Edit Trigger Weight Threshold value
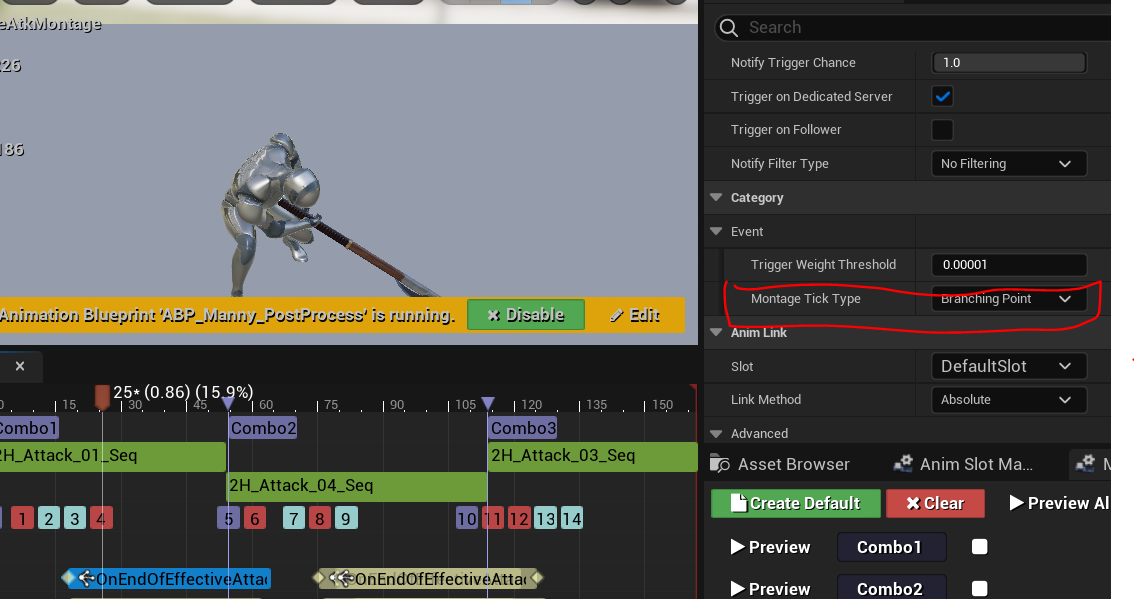The width and height of the screenshot is (1134, 599). tap(1009, 265)
